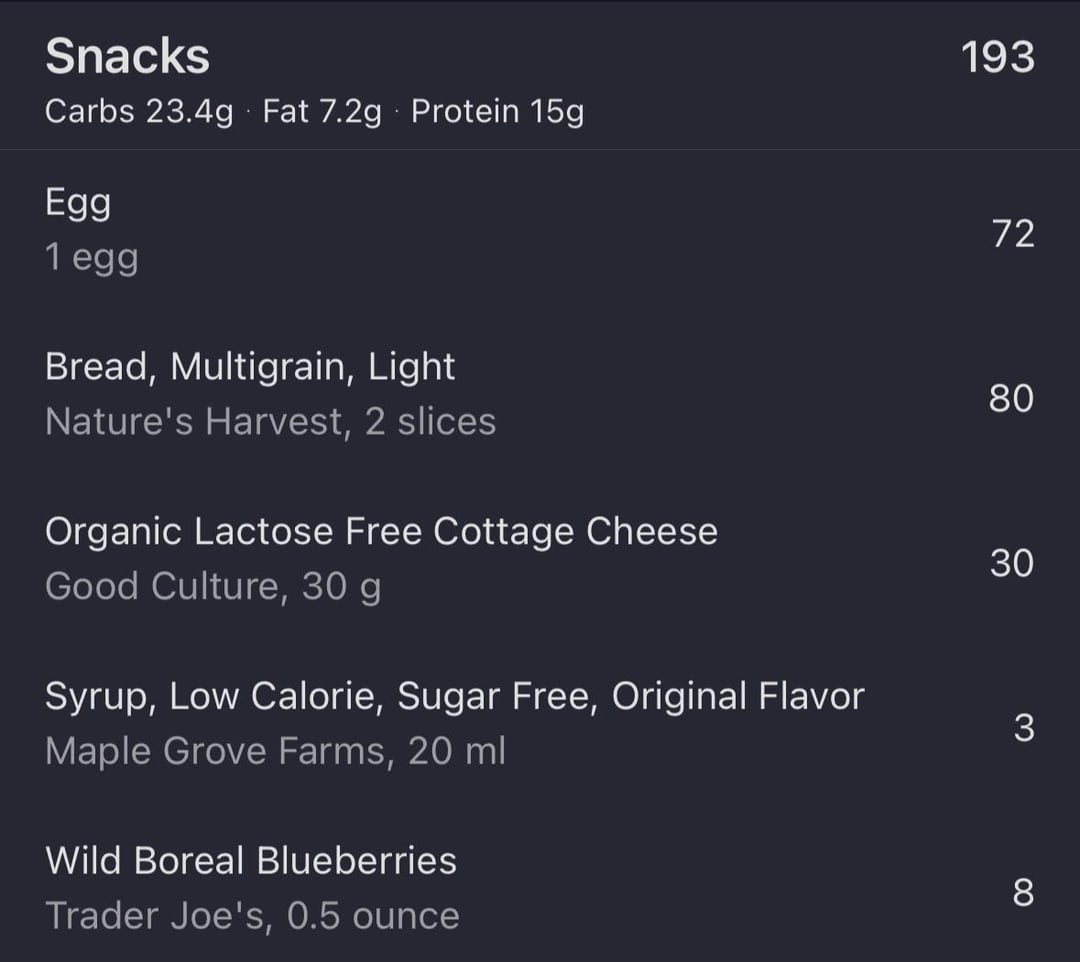This screenshot has width=1080, height=962.
Task: Tap the Snacks total 193 calories
Action: click(x=997, y=56)
